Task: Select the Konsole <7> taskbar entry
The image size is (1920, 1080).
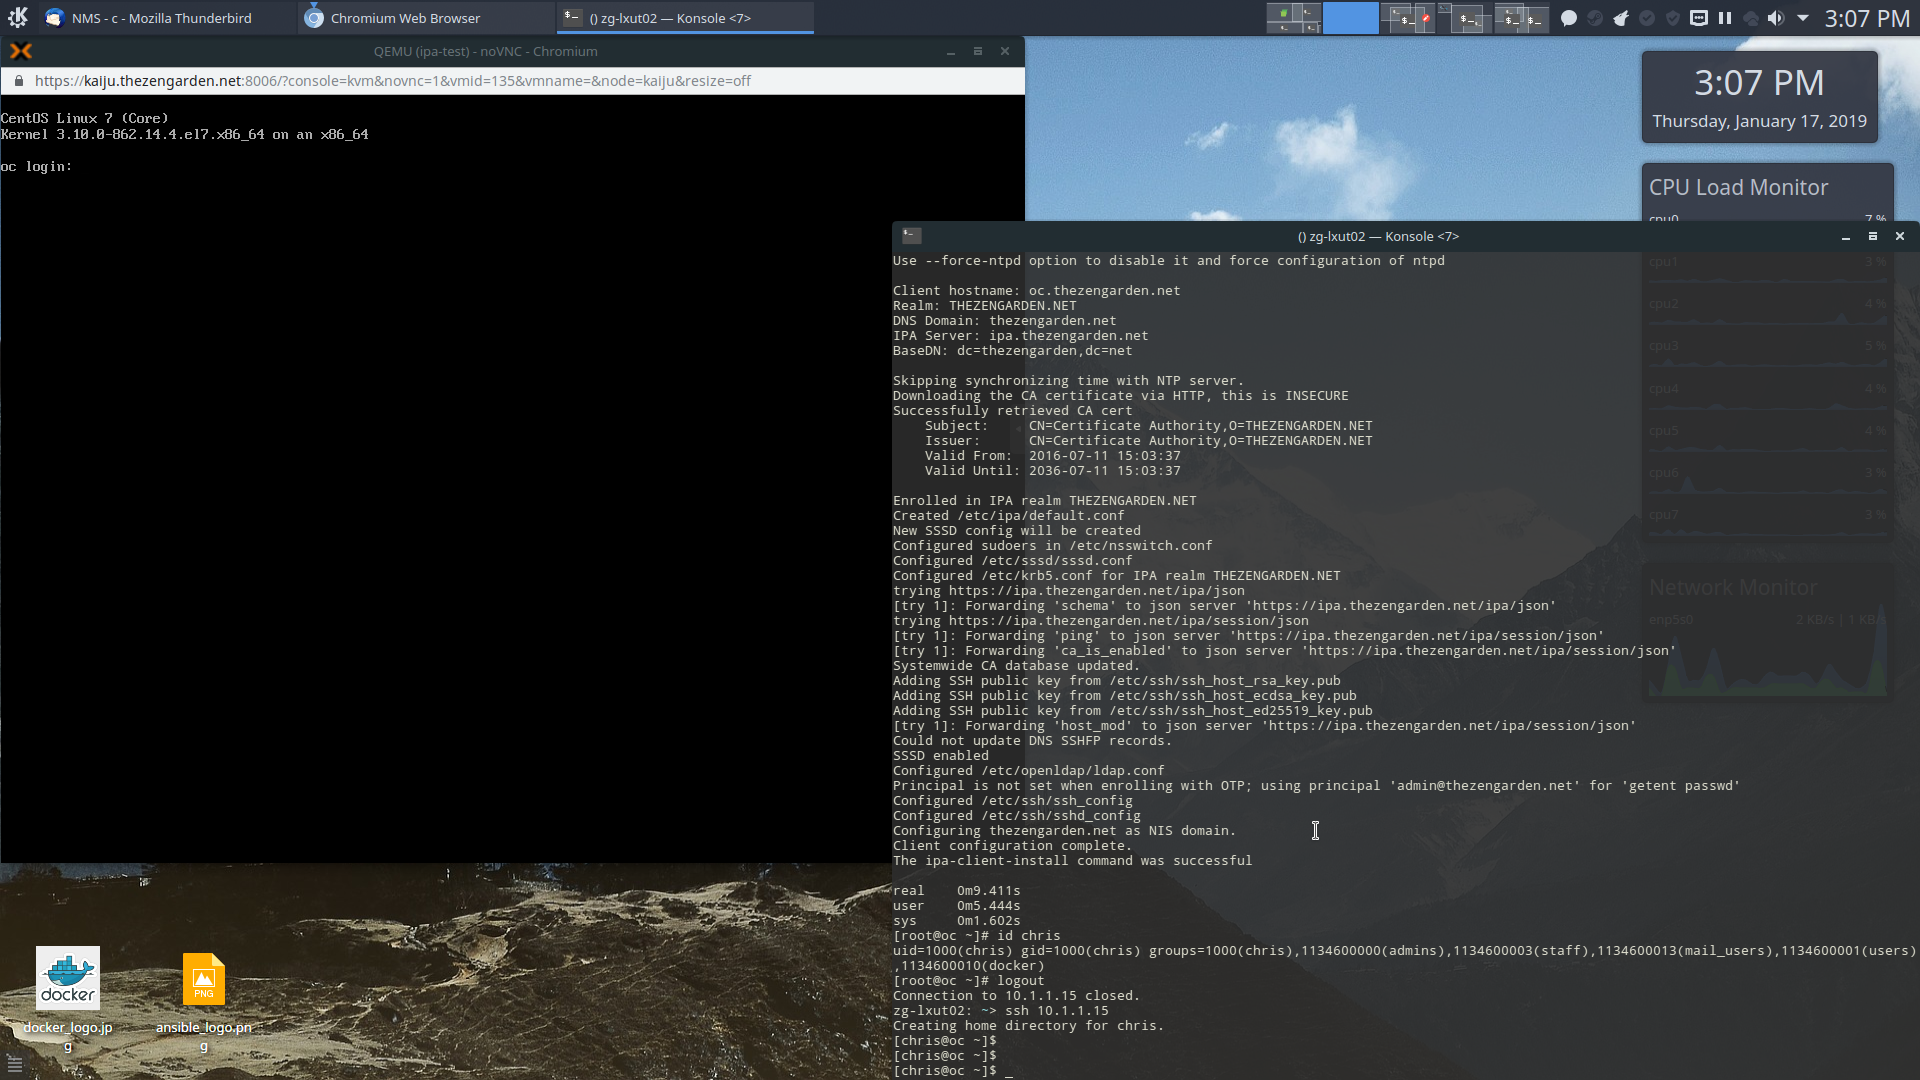Action: click(685, 18)
